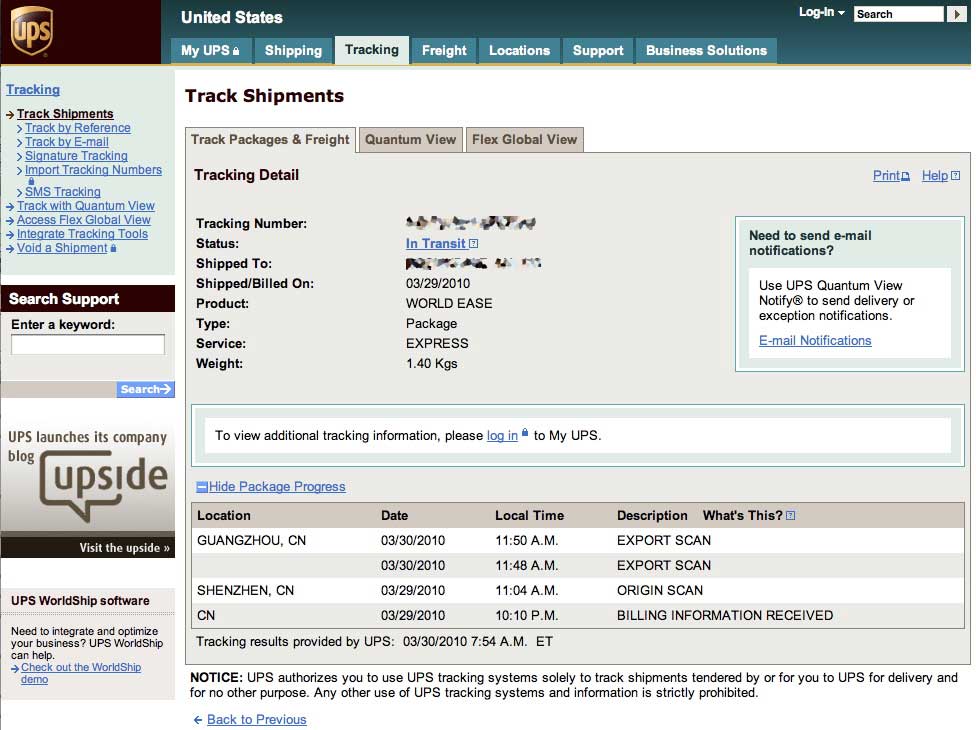
Task: Click the Help link in Tracking Detail
Action: click(935, 176)
